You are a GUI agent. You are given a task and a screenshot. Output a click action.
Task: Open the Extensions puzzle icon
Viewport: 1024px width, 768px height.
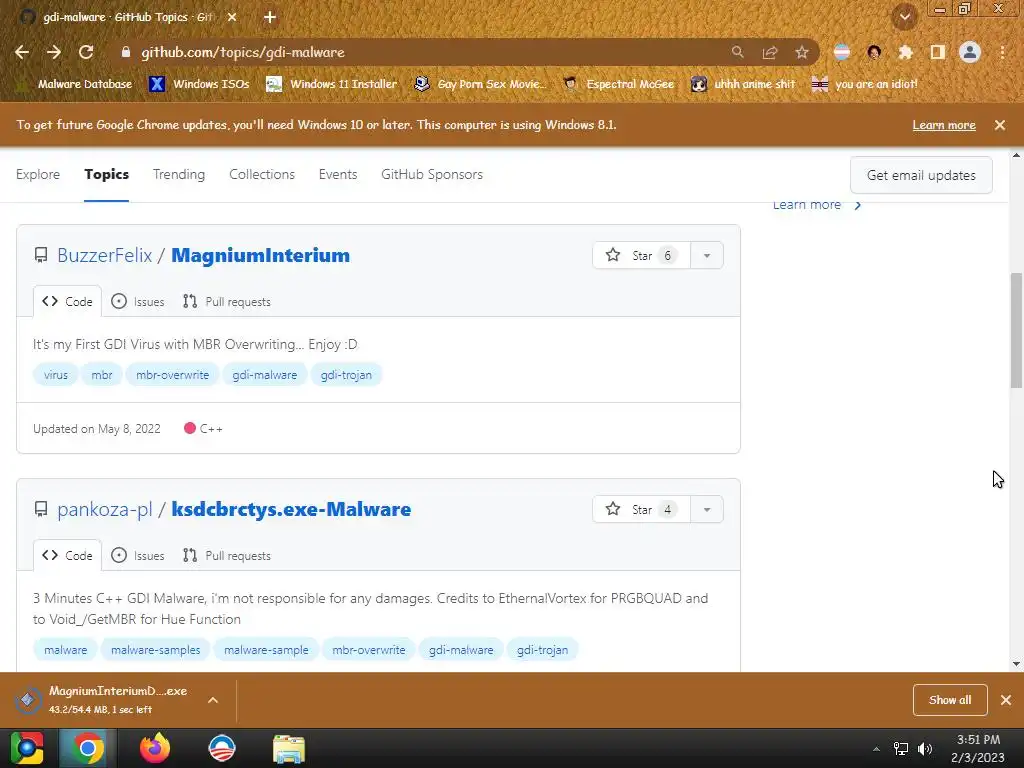(x=905, y=52)
